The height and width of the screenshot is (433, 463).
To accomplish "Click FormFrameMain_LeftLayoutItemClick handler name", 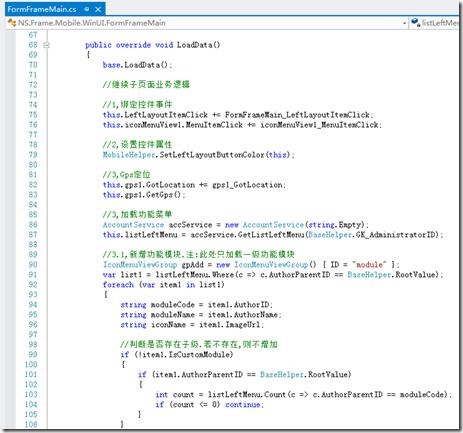I will pos(297,115).
